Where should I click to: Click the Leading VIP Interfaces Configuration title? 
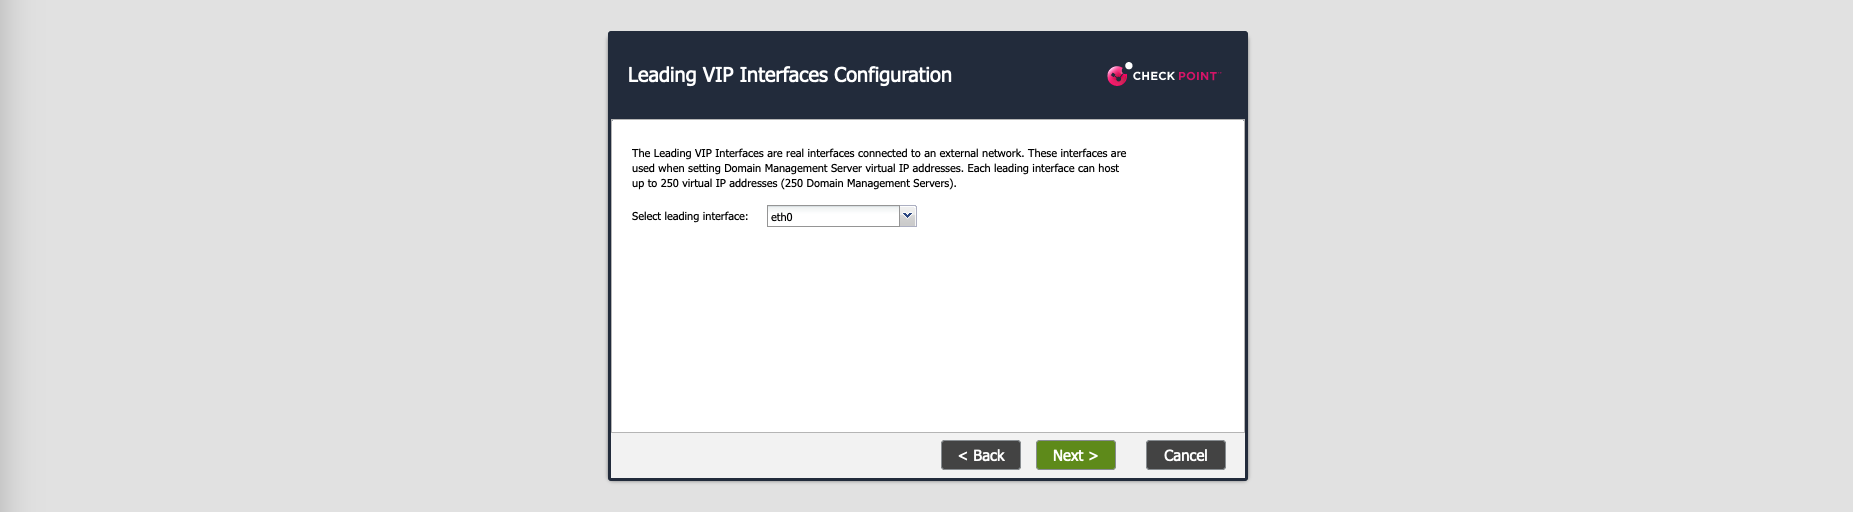(x=789, y=75)
